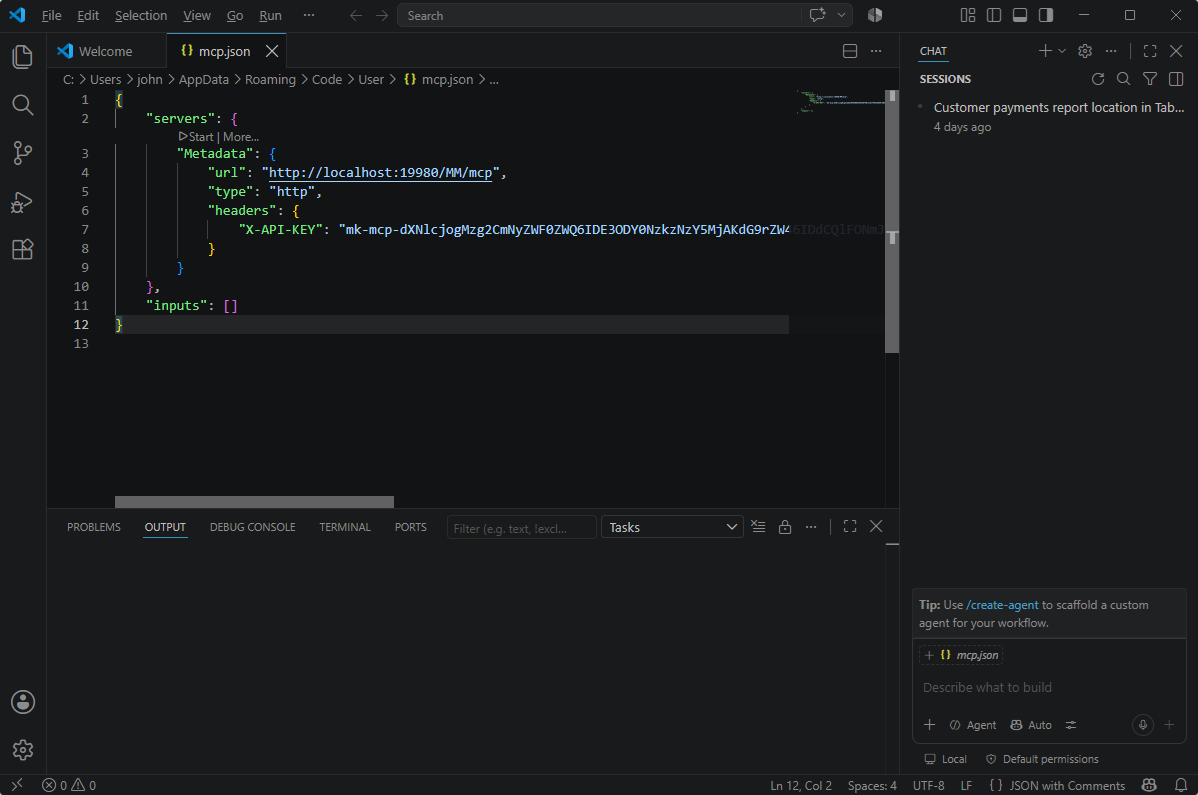Show errors and warnings count in status bar
The image size is (1198, 795).
69,785
